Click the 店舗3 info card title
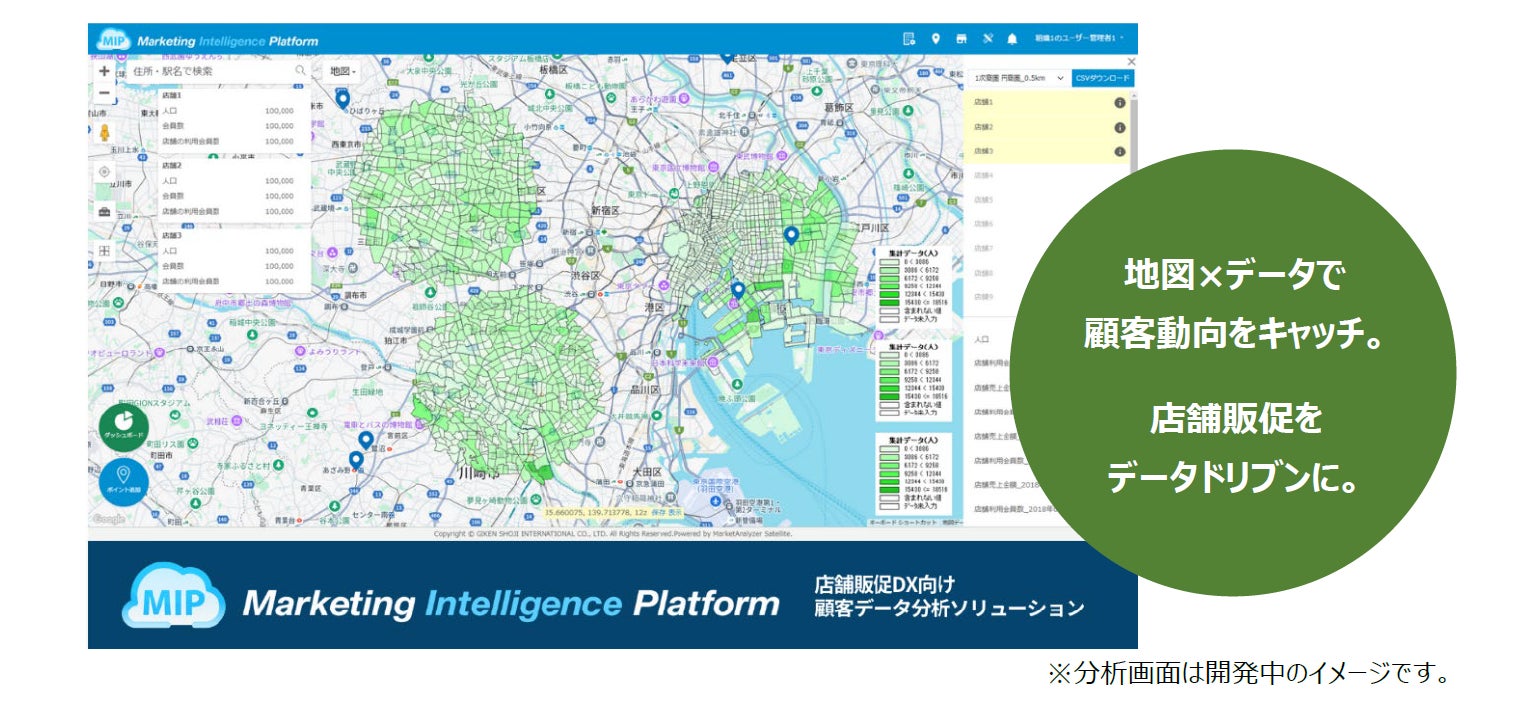The image size is (1535, 703). 171,236
